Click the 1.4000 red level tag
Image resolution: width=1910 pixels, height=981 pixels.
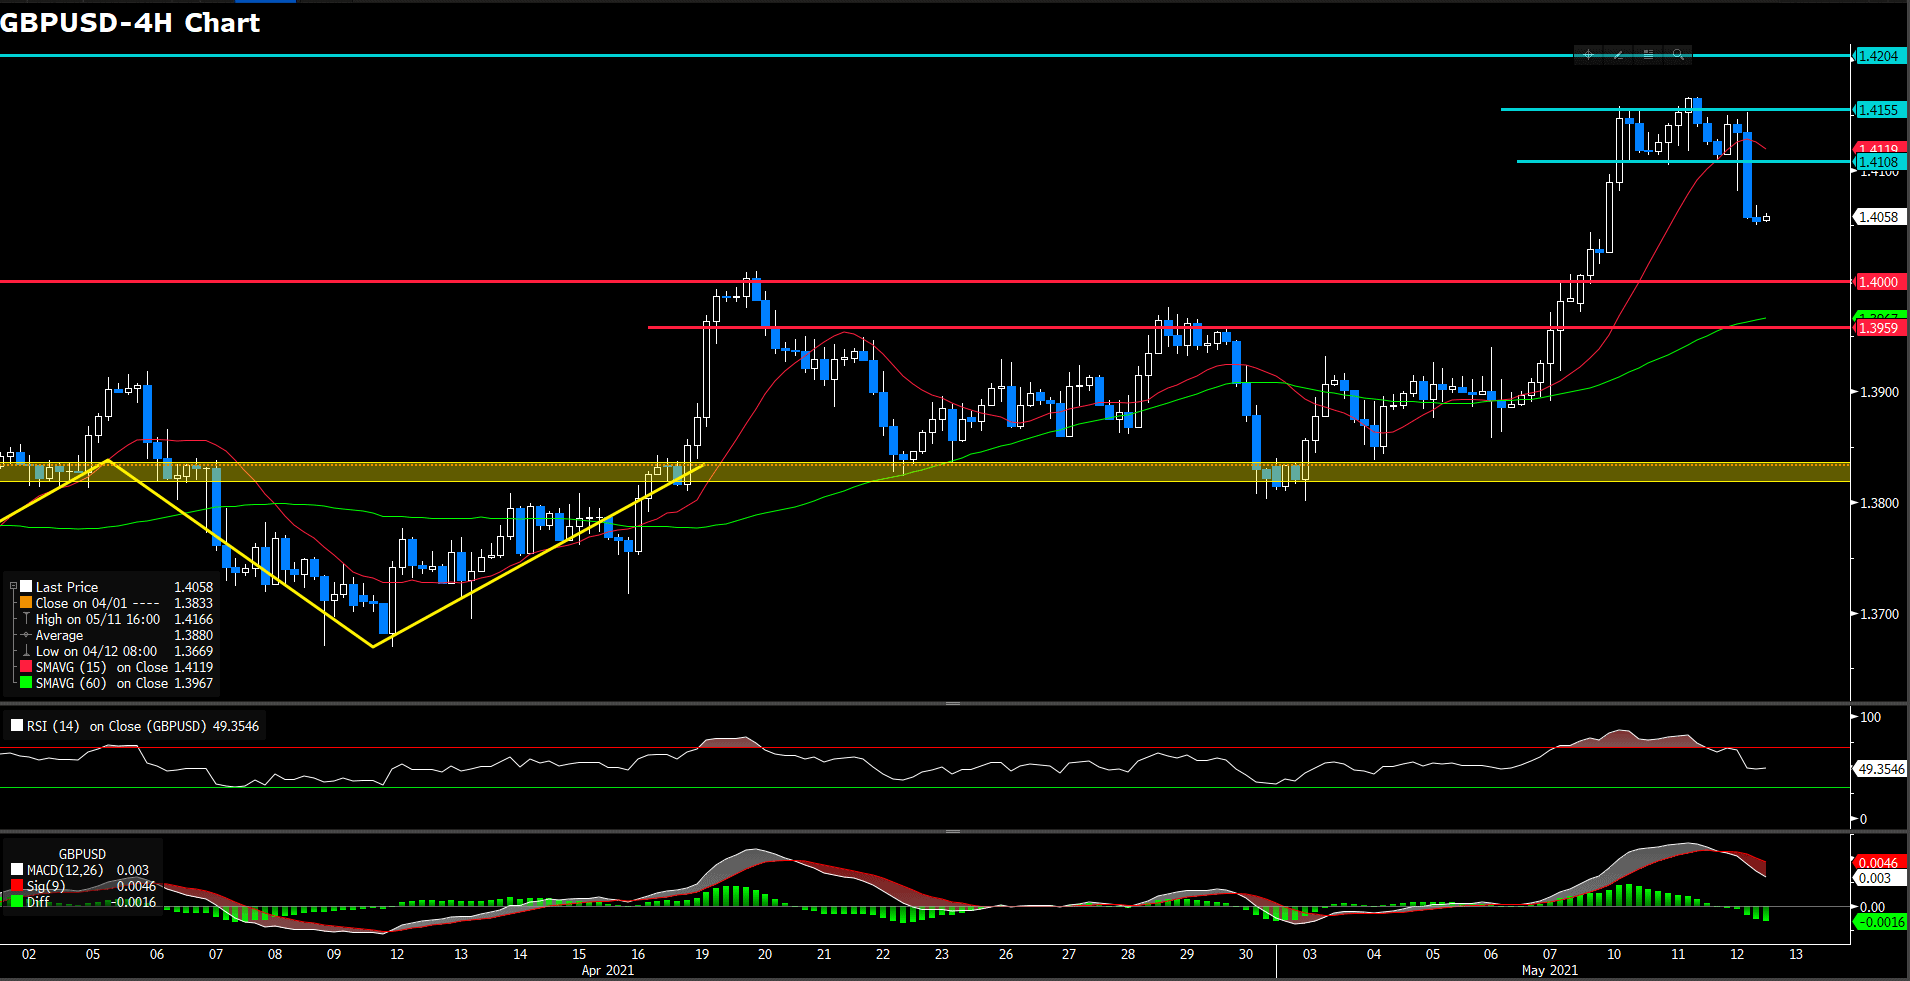(x=1879, y=282)
